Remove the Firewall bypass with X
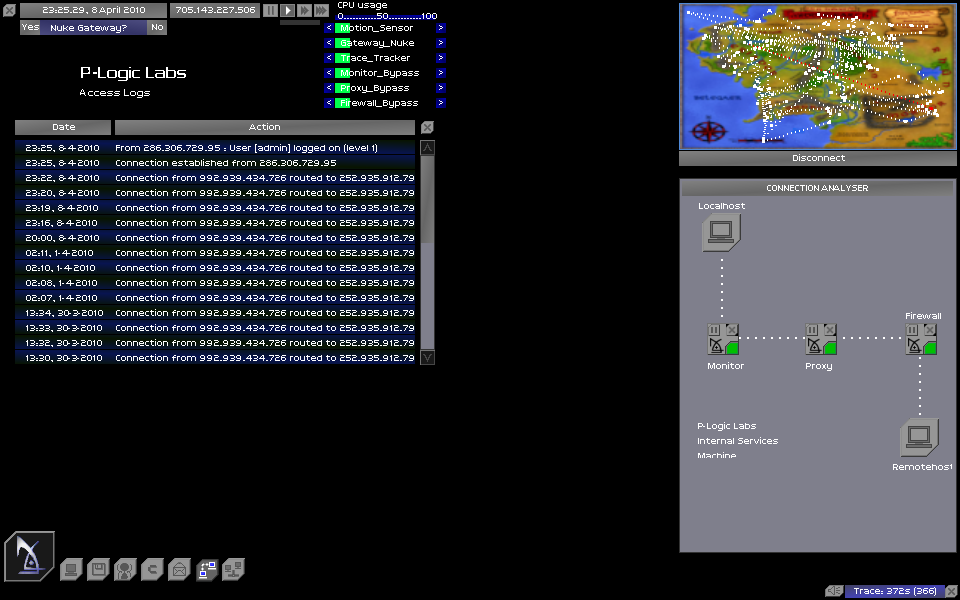 930,329
